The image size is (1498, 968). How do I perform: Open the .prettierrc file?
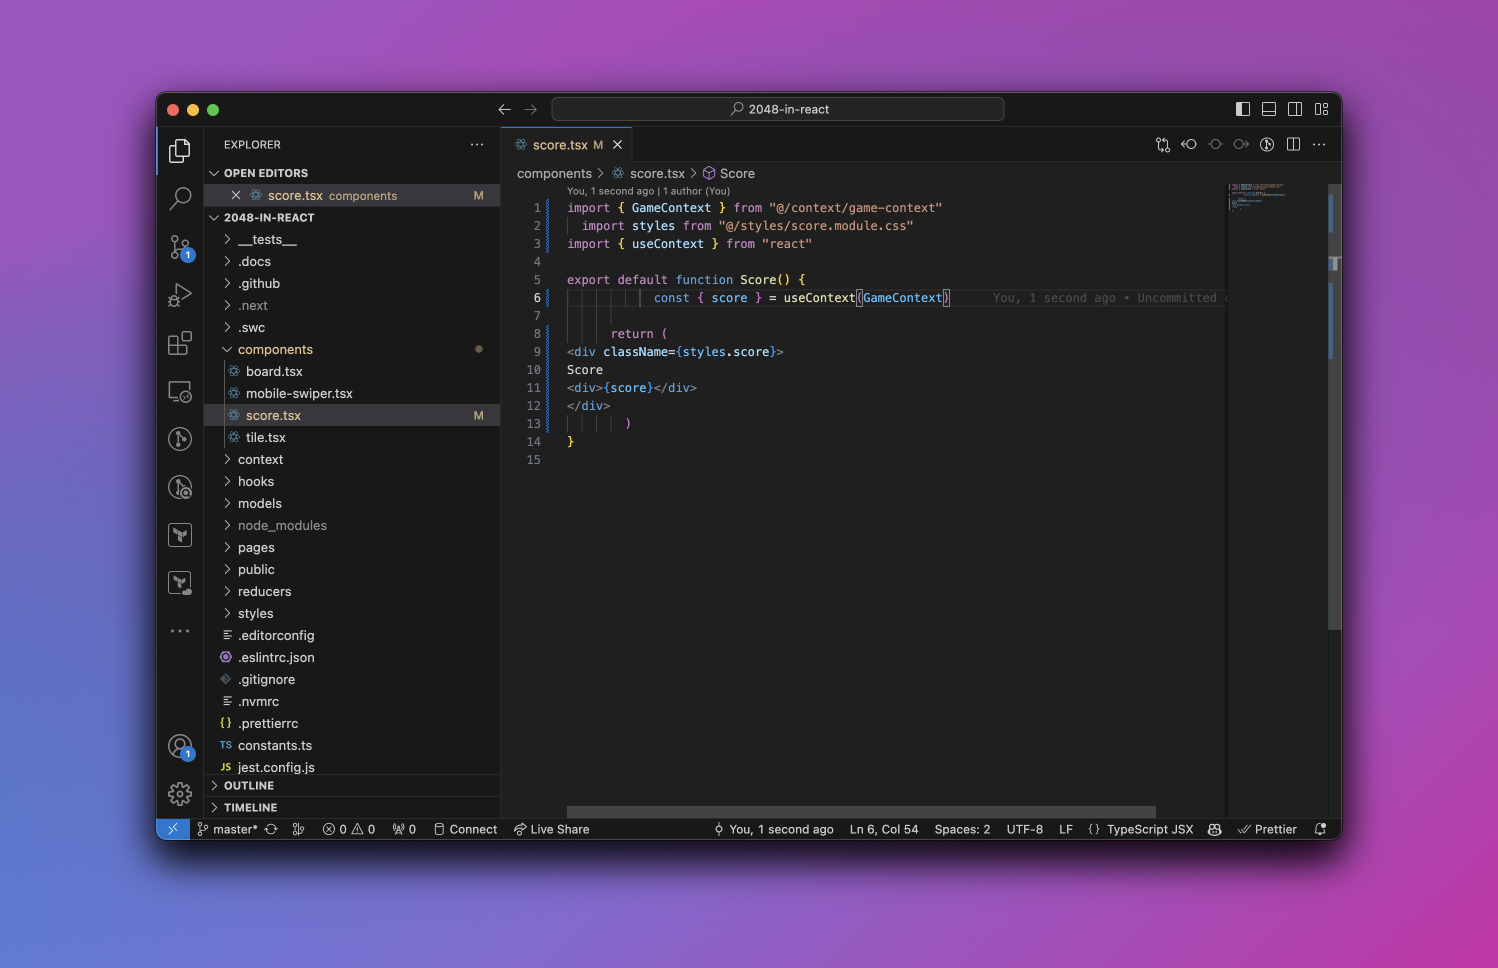(x=353, y=724)
